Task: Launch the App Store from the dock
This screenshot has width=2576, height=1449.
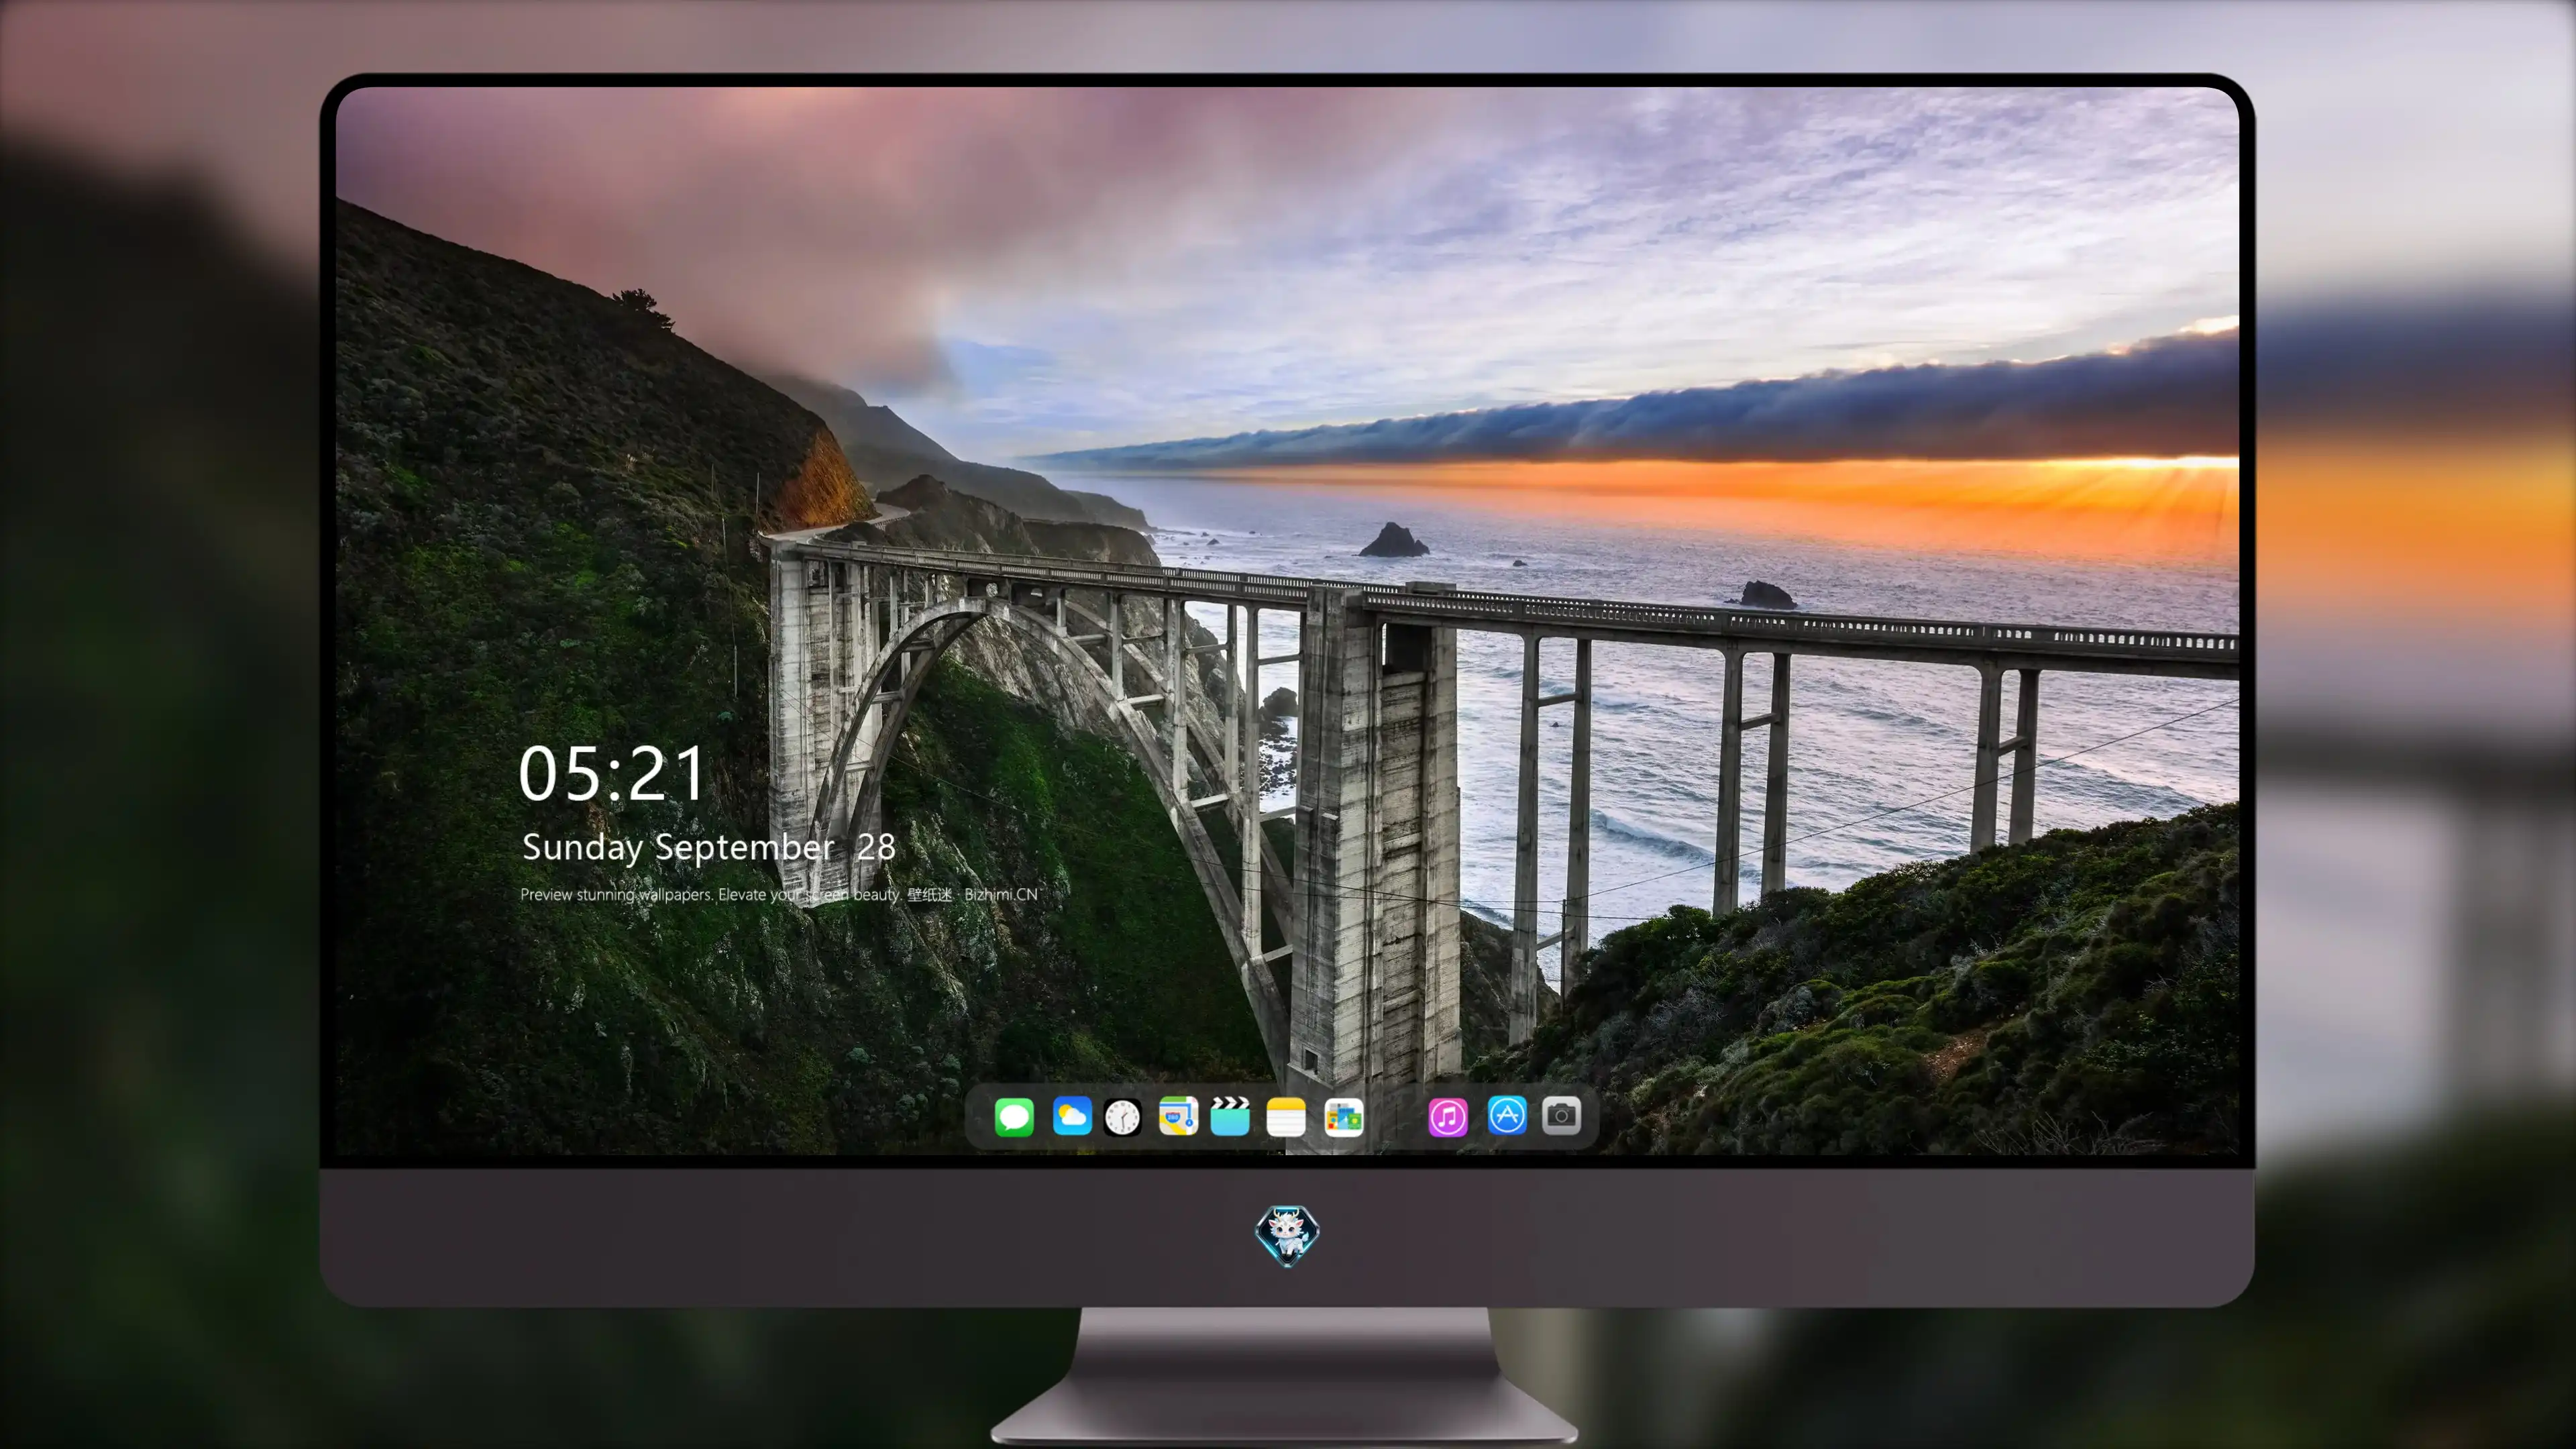Action: pos(1507,1116)
